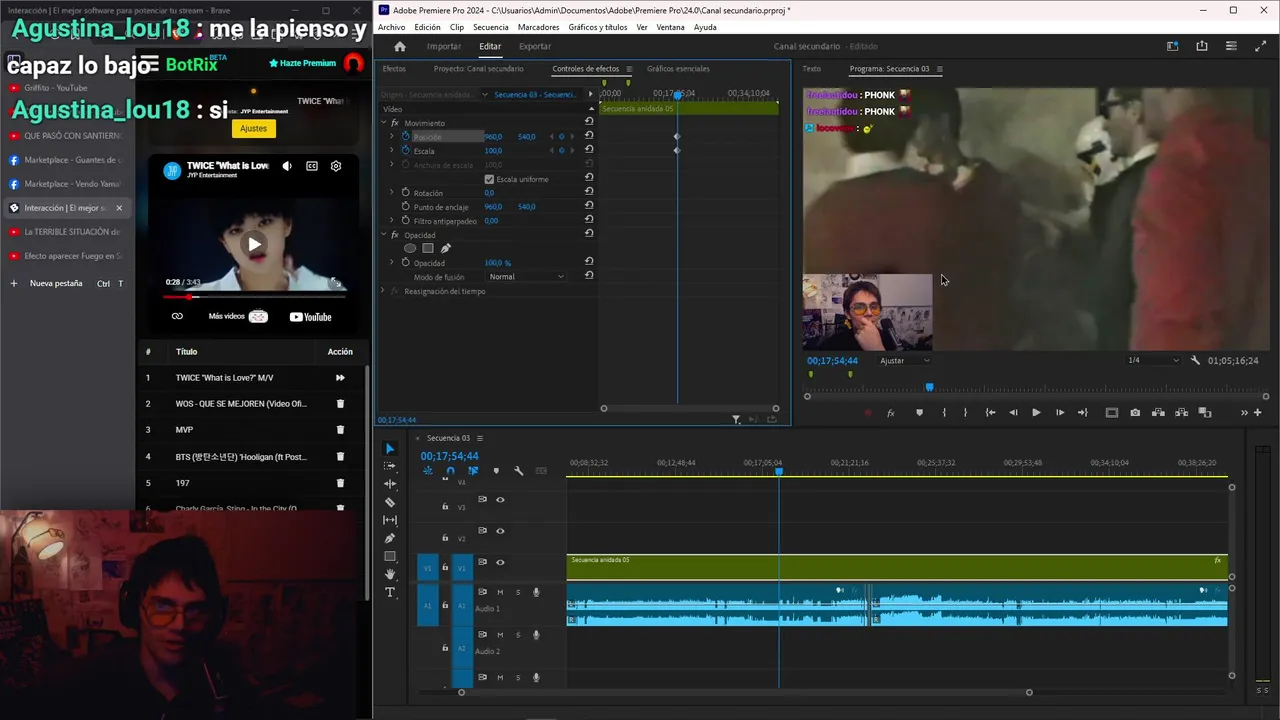Mark Out point in Program monitor
This screenshot has width=1280, height=720.
pos(965,413)
